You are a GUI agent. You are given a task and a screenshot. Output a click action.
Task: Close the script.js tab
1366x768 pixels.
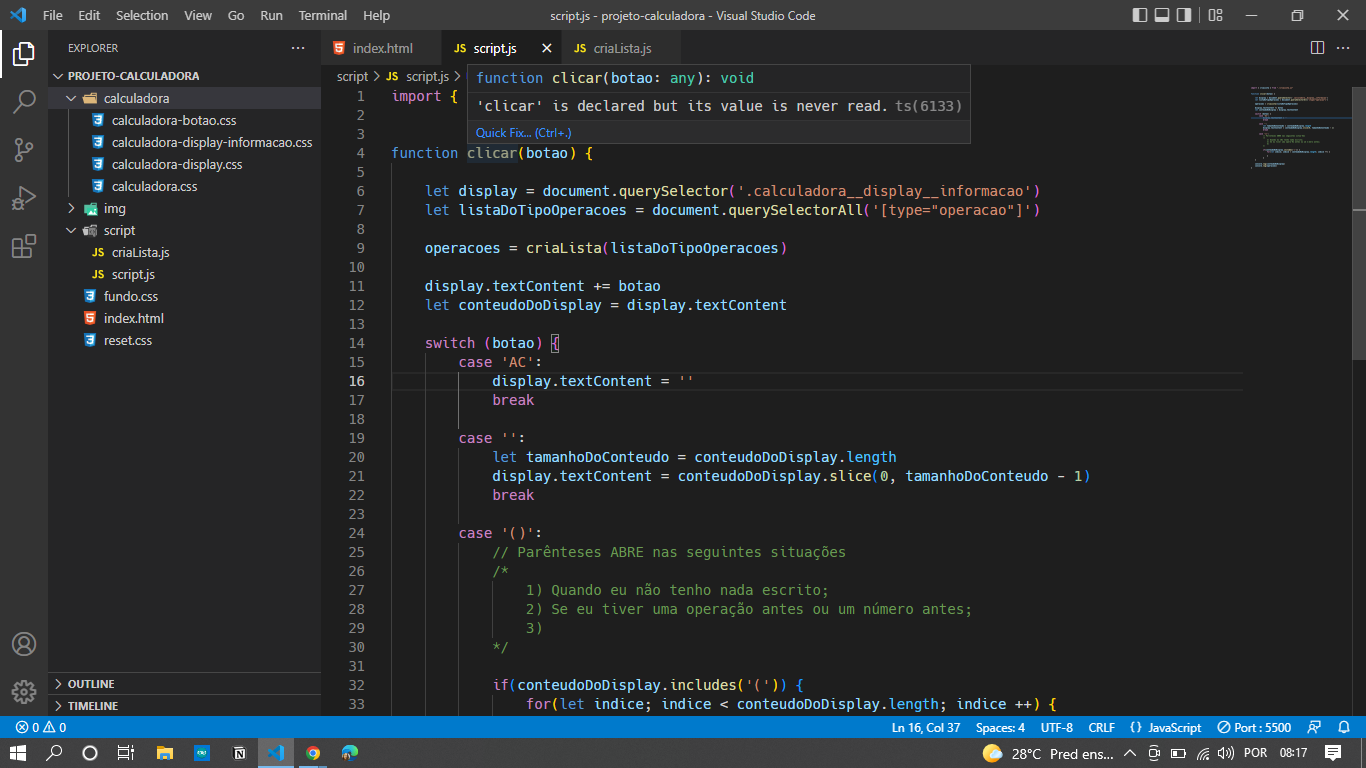tap(546, 48)
